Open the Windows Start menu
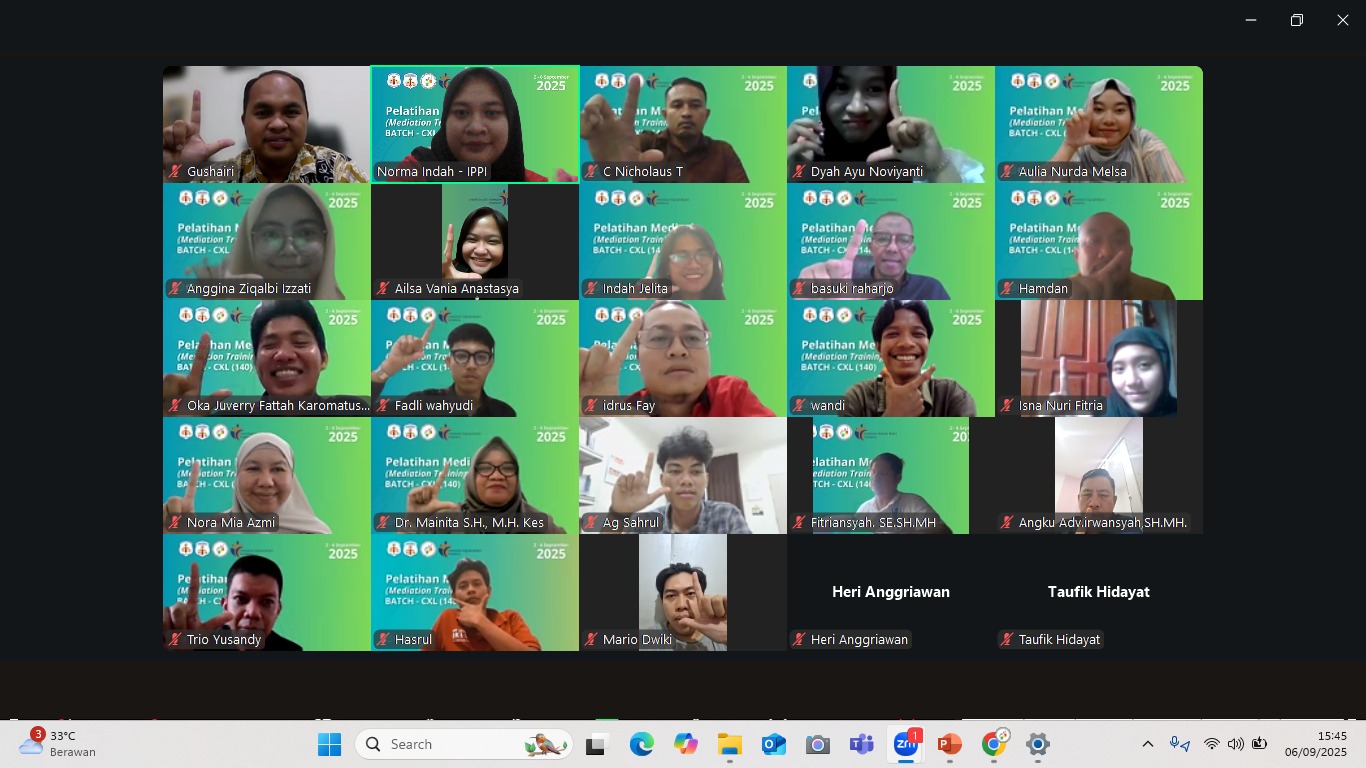 [x=329, y=744]
